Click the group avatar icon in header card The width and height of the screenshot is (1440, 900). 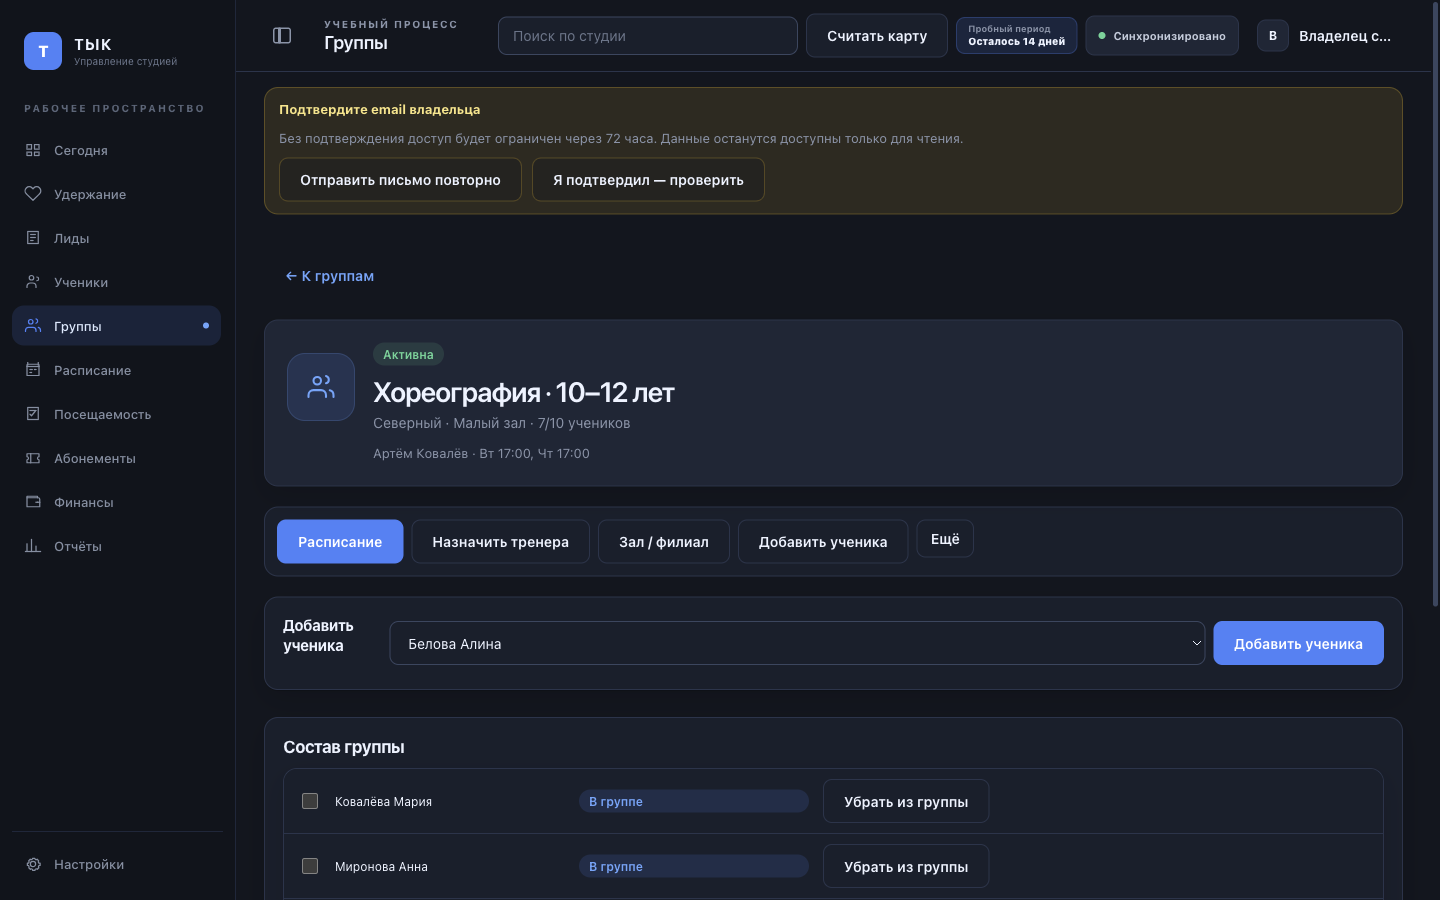point(321,387)
